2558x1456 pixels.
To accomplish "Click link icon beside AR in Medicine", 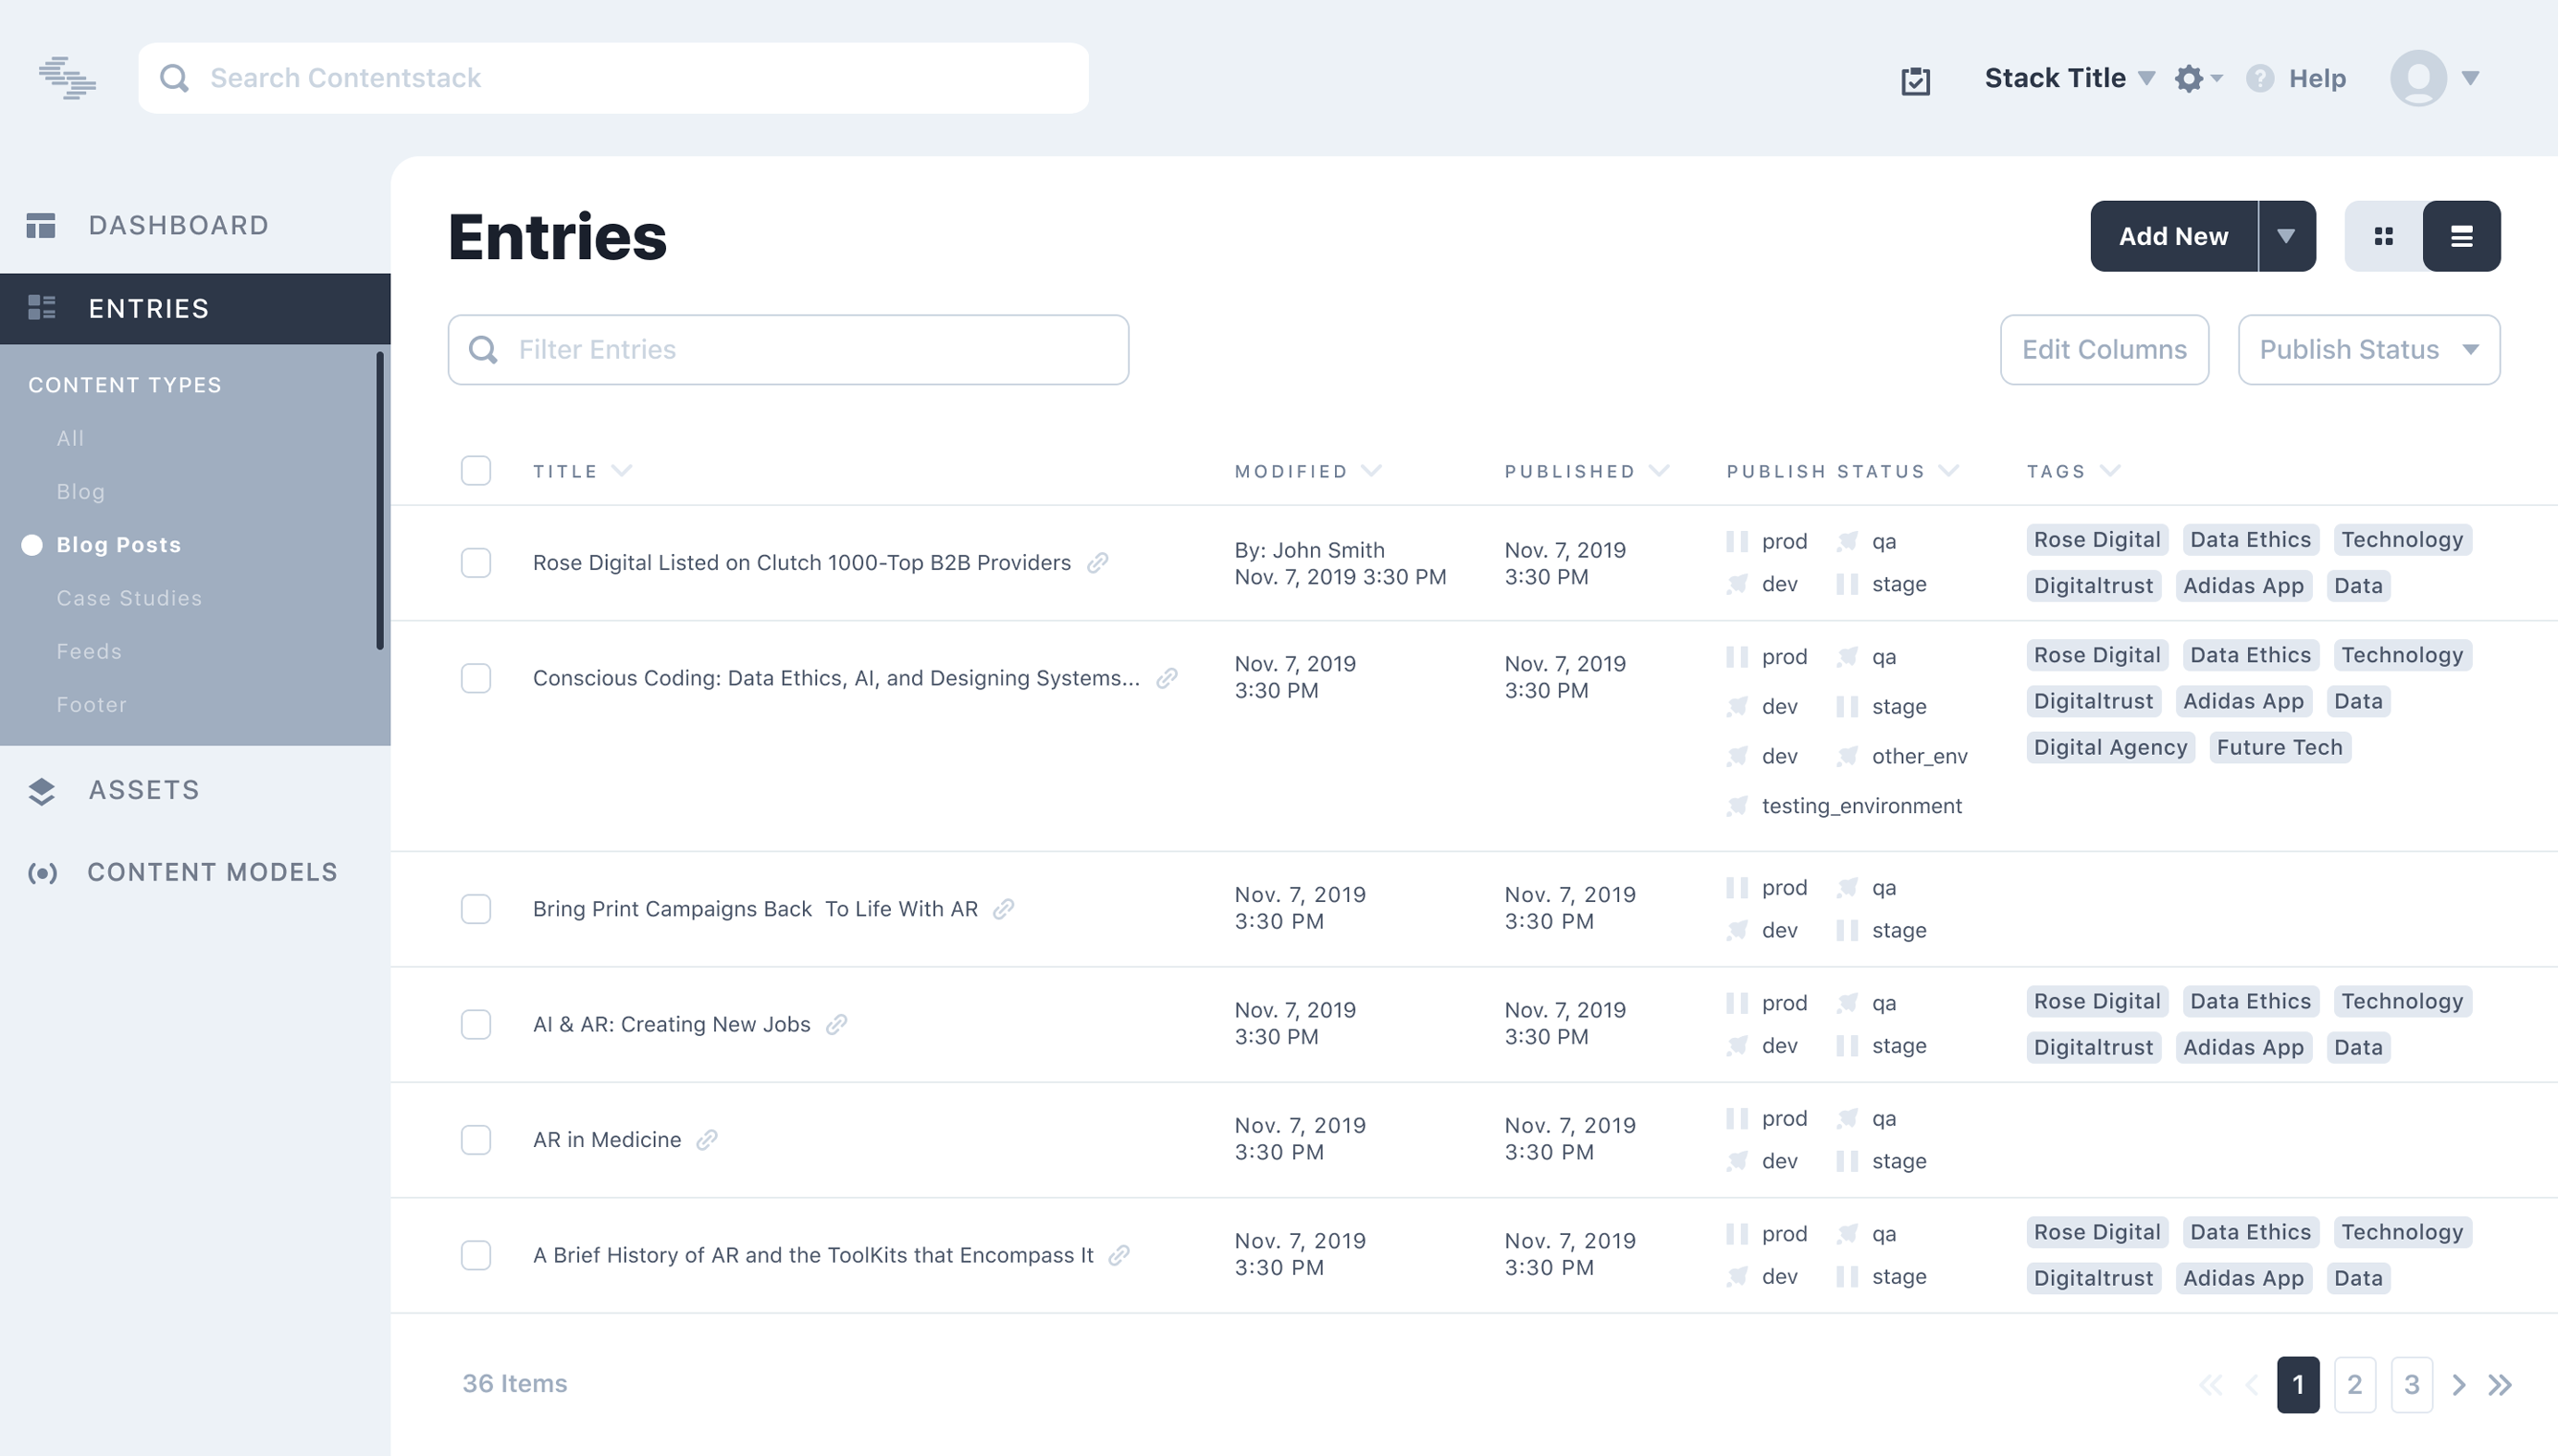I will pyautogui.click(x=707, y=1140).
